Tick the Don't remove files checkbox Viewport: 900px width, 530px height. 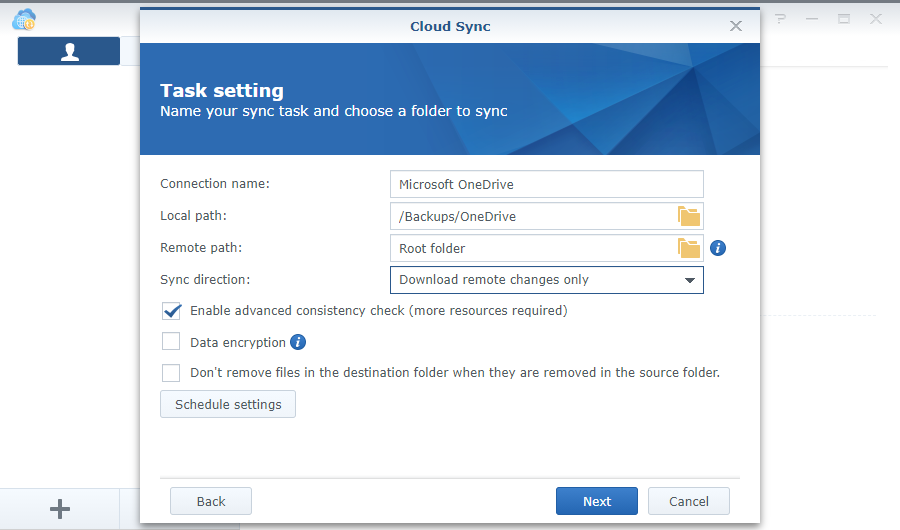(x=171, y=373)
